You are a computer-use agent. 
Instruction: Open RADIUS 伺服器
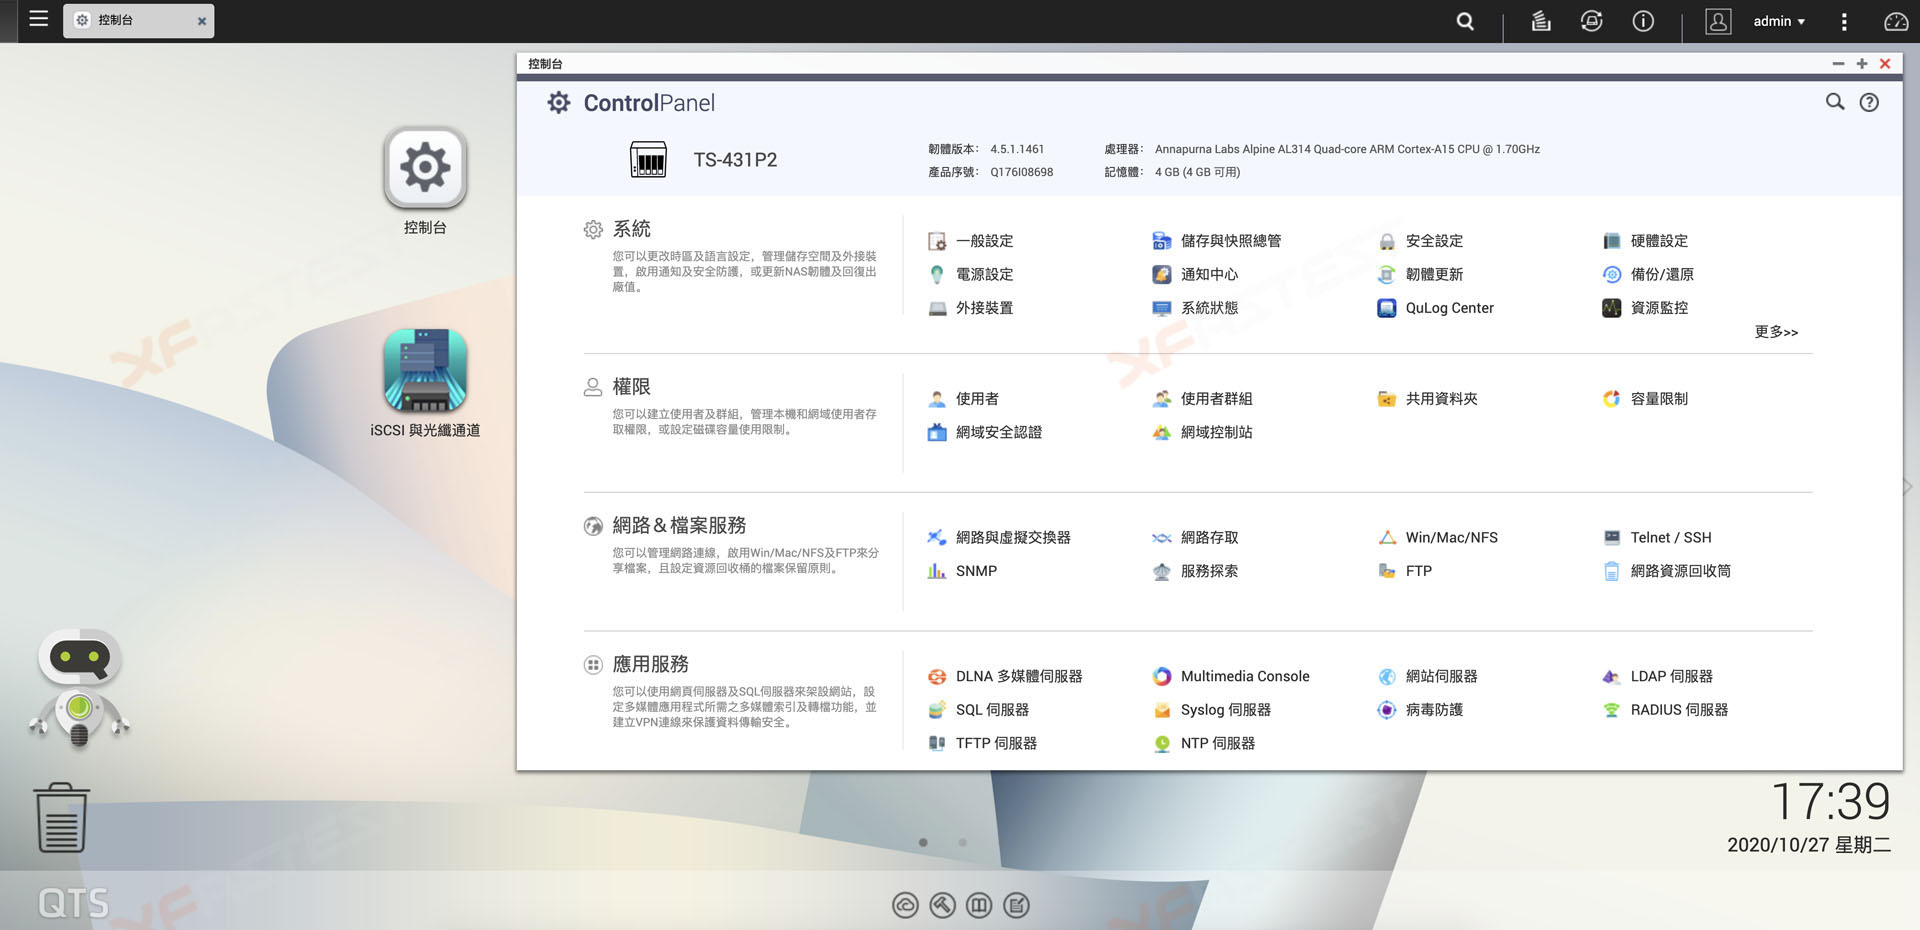(1665, 710)
